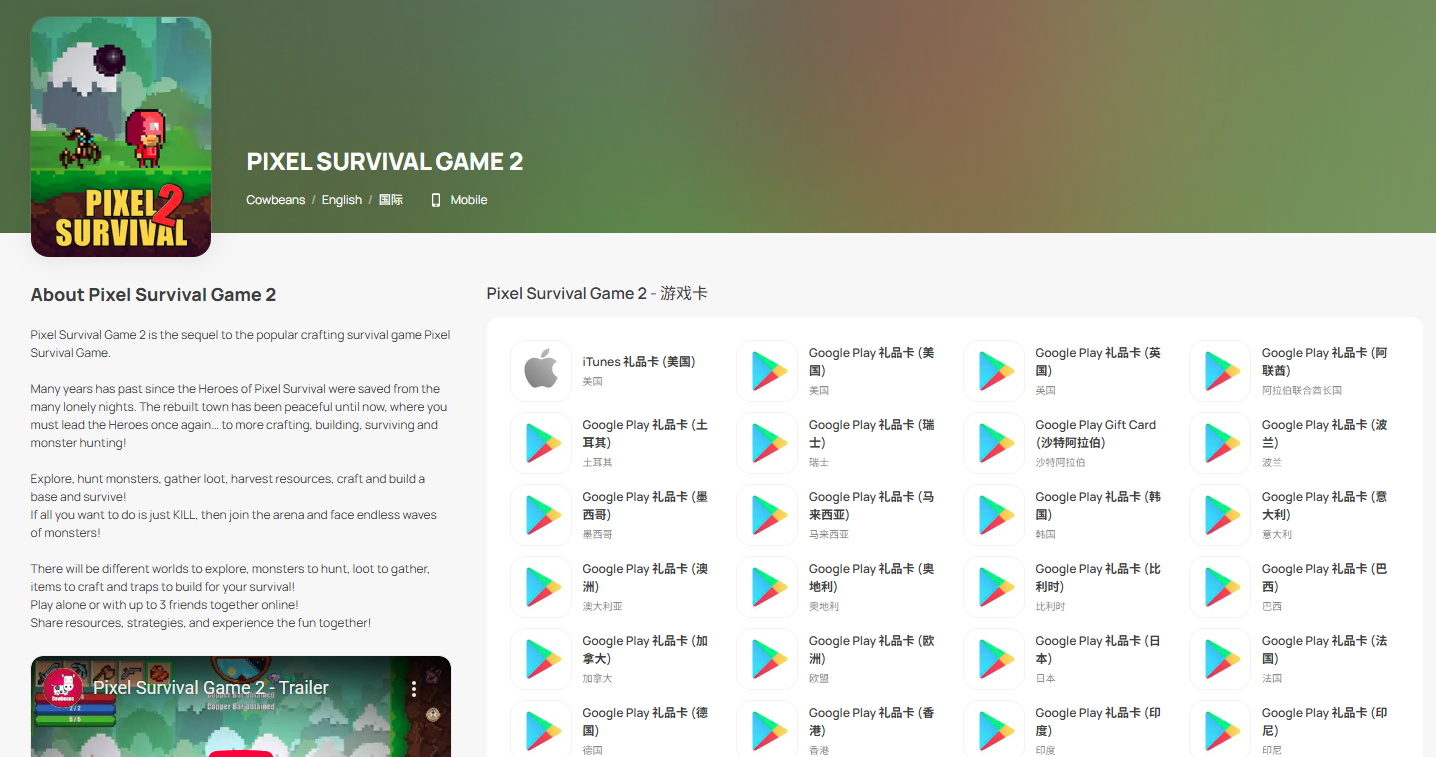Click the Cowbeans publisher link
1436x757 pixels.
tap(275, 200)
